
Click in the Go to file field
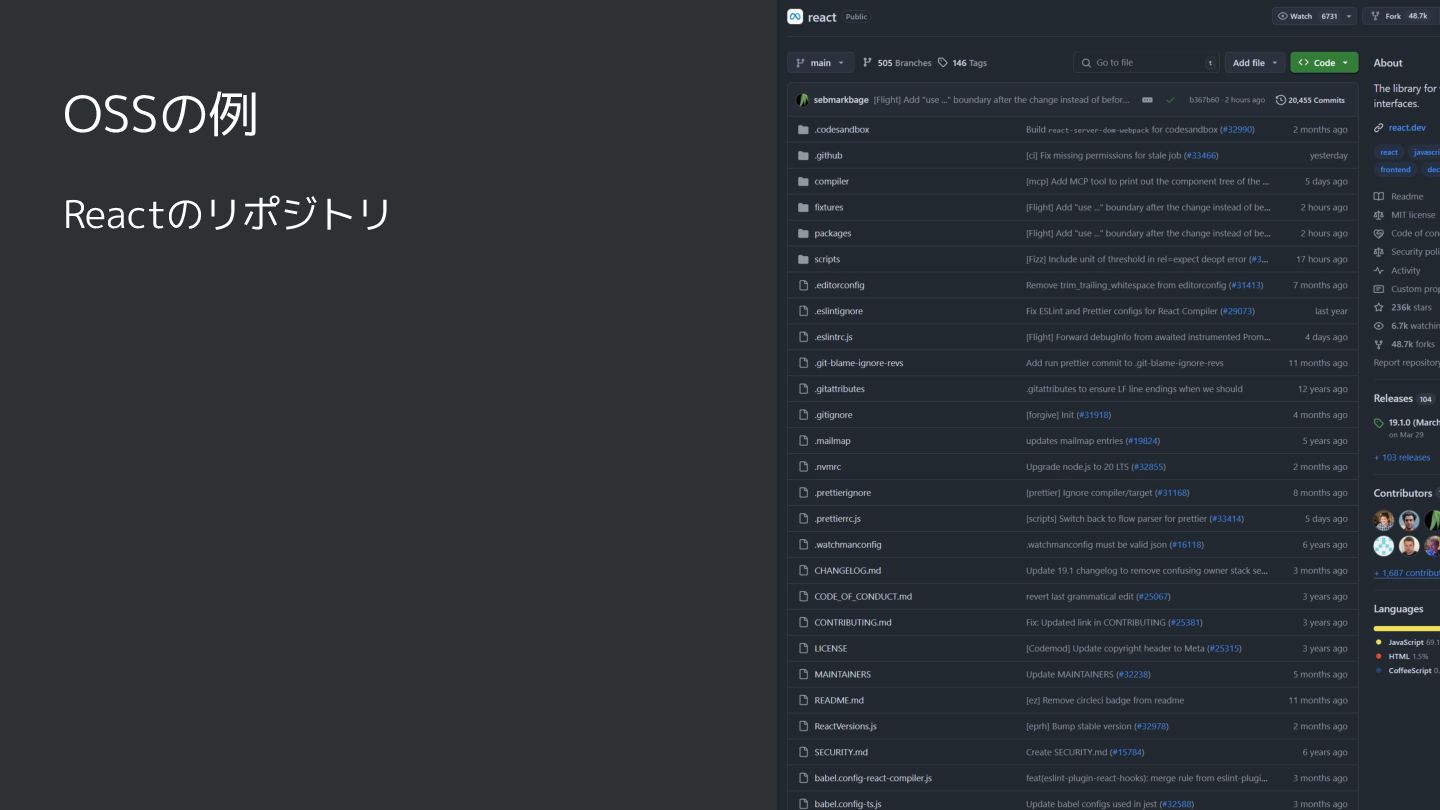1147,63
